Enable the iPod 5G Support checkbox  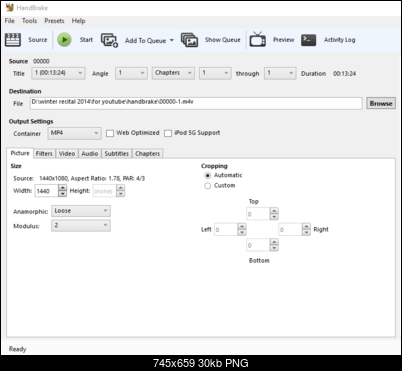click(168, 133)
